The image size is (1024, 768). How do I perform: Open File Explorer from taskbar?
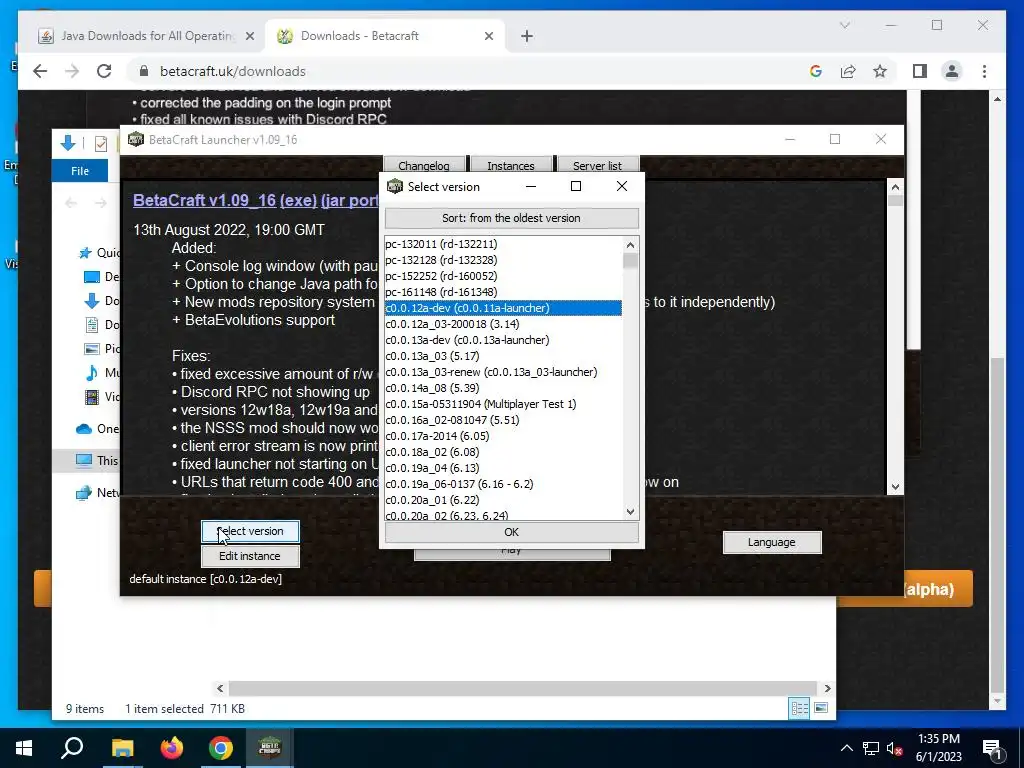(x=122, y=748)
